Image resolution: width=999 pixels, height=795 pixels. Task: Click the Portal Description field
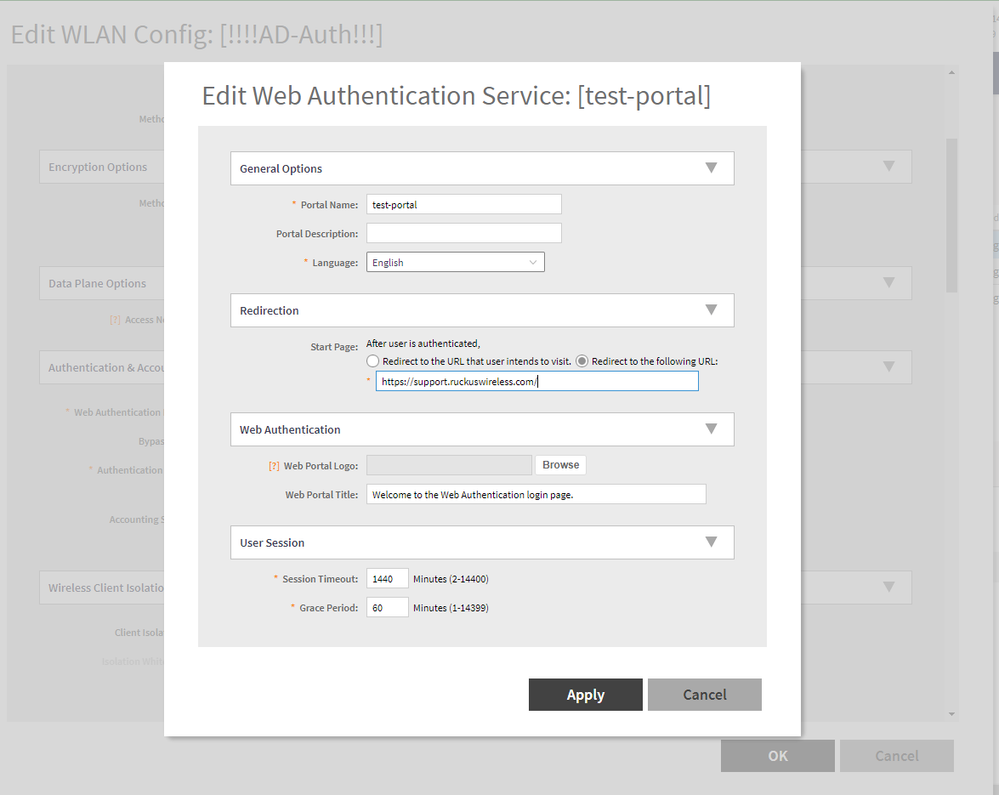pyautogui.click(x=464, y=233)
